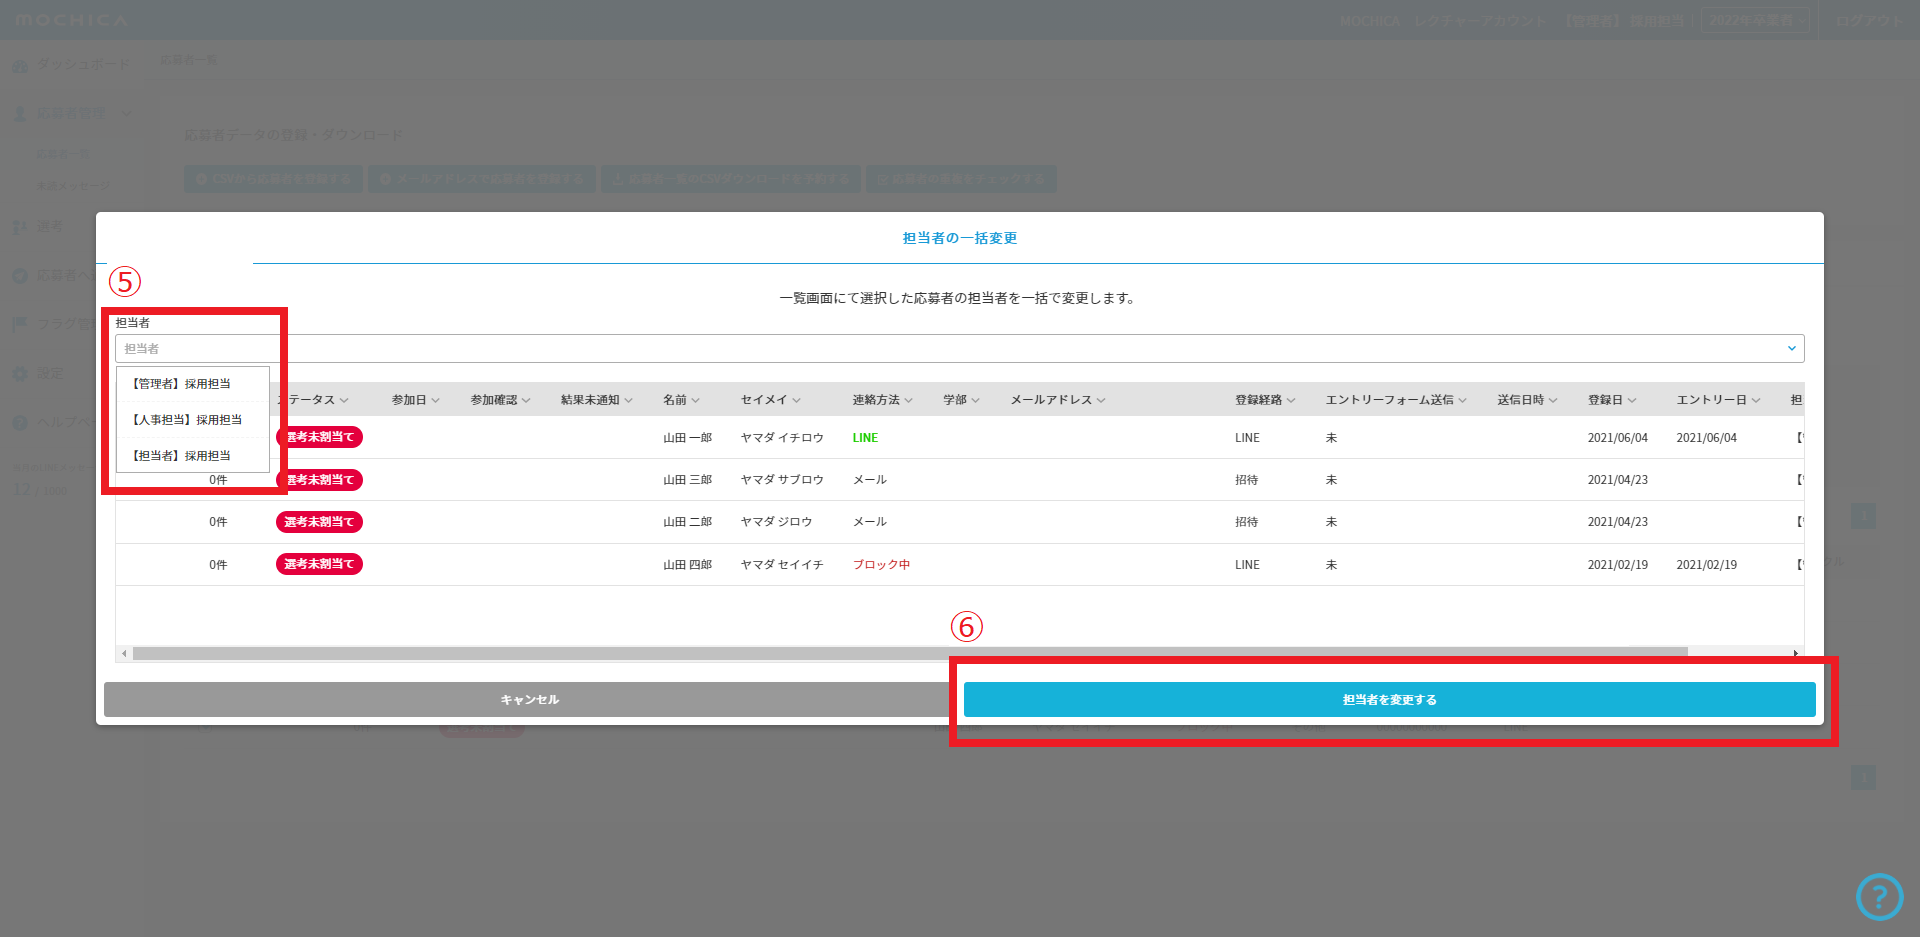Click the horizontal scrollbar right arrow

[x=1796, y=653]
